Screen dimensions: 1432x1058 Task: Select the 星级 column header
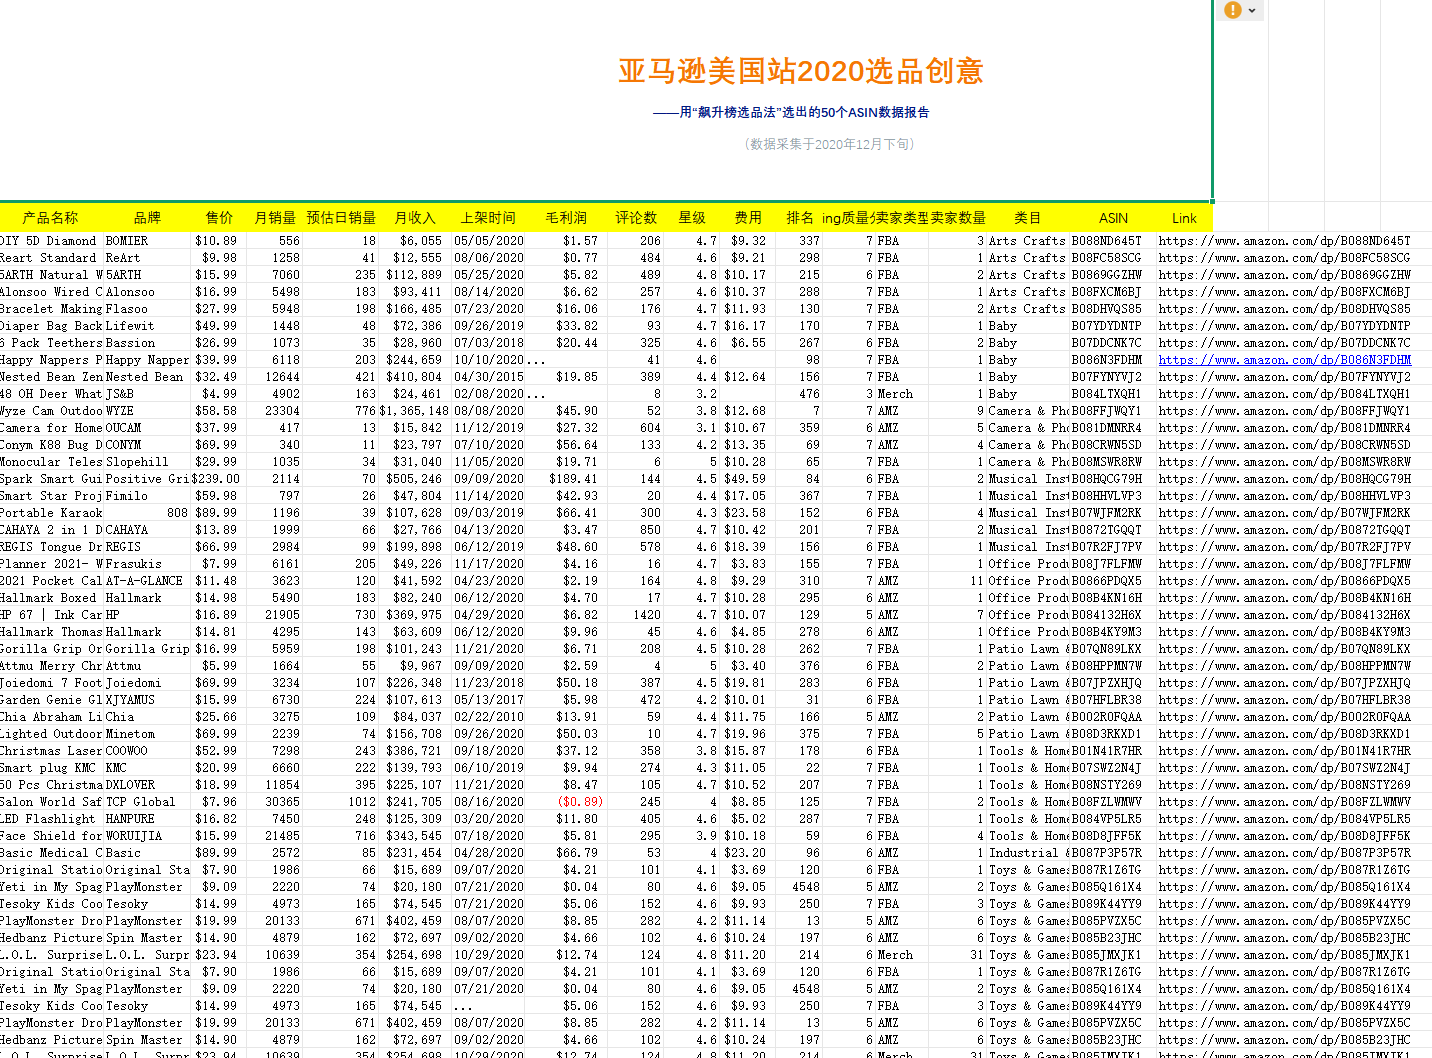point(692,218)
